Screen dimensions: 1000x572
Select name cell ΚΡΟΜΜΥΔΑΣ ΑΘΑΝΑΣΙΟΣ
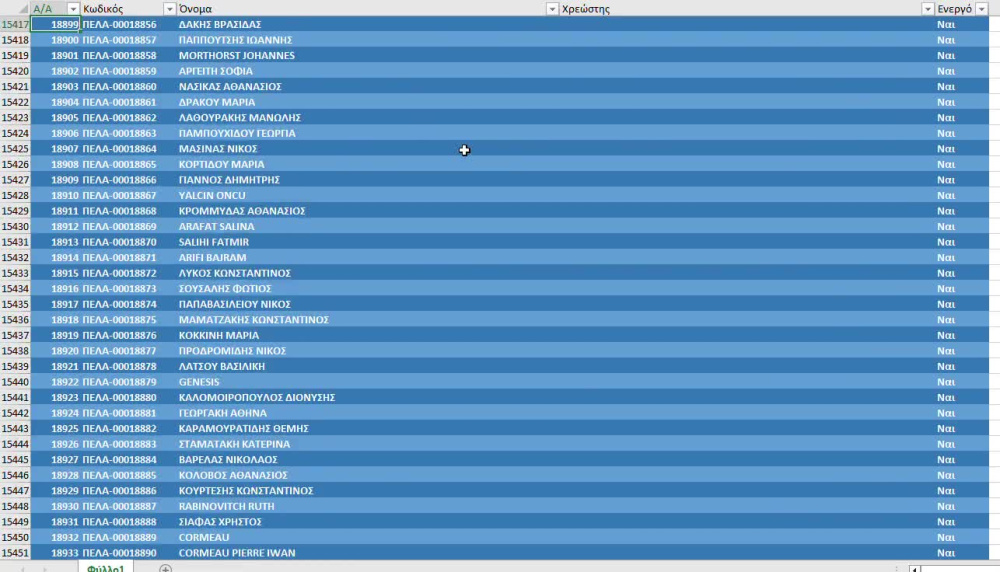pos(367,211)
